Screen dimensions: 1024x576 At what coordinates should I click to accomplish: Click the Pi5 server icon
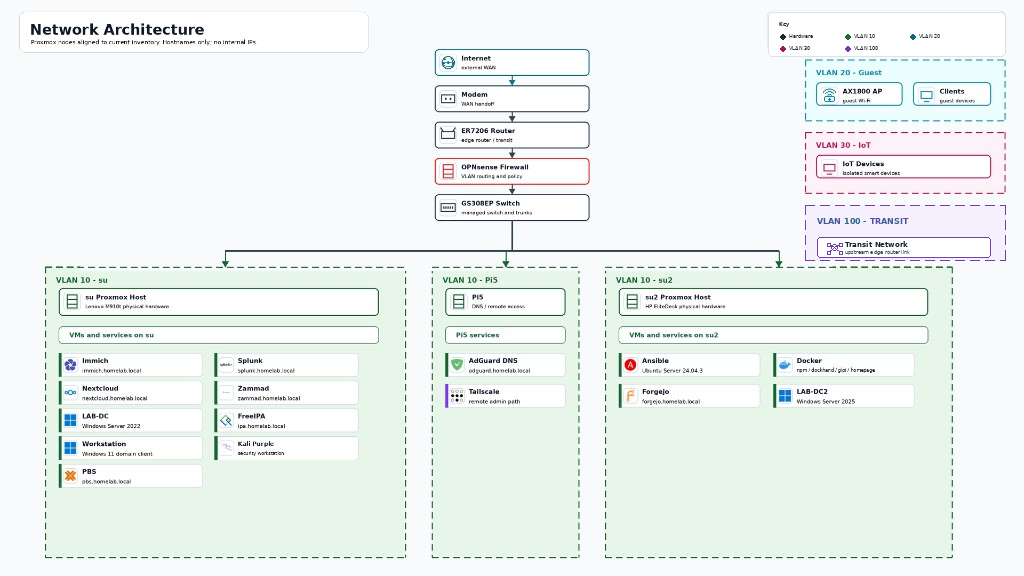[x=458, y=301]
